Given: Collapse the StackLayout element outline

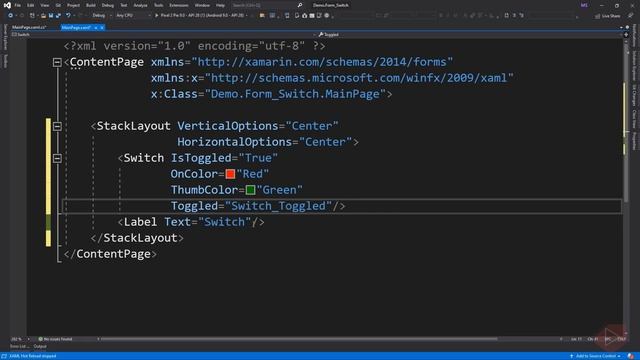Looking at the screenshot, I should [x=57, y=126].
